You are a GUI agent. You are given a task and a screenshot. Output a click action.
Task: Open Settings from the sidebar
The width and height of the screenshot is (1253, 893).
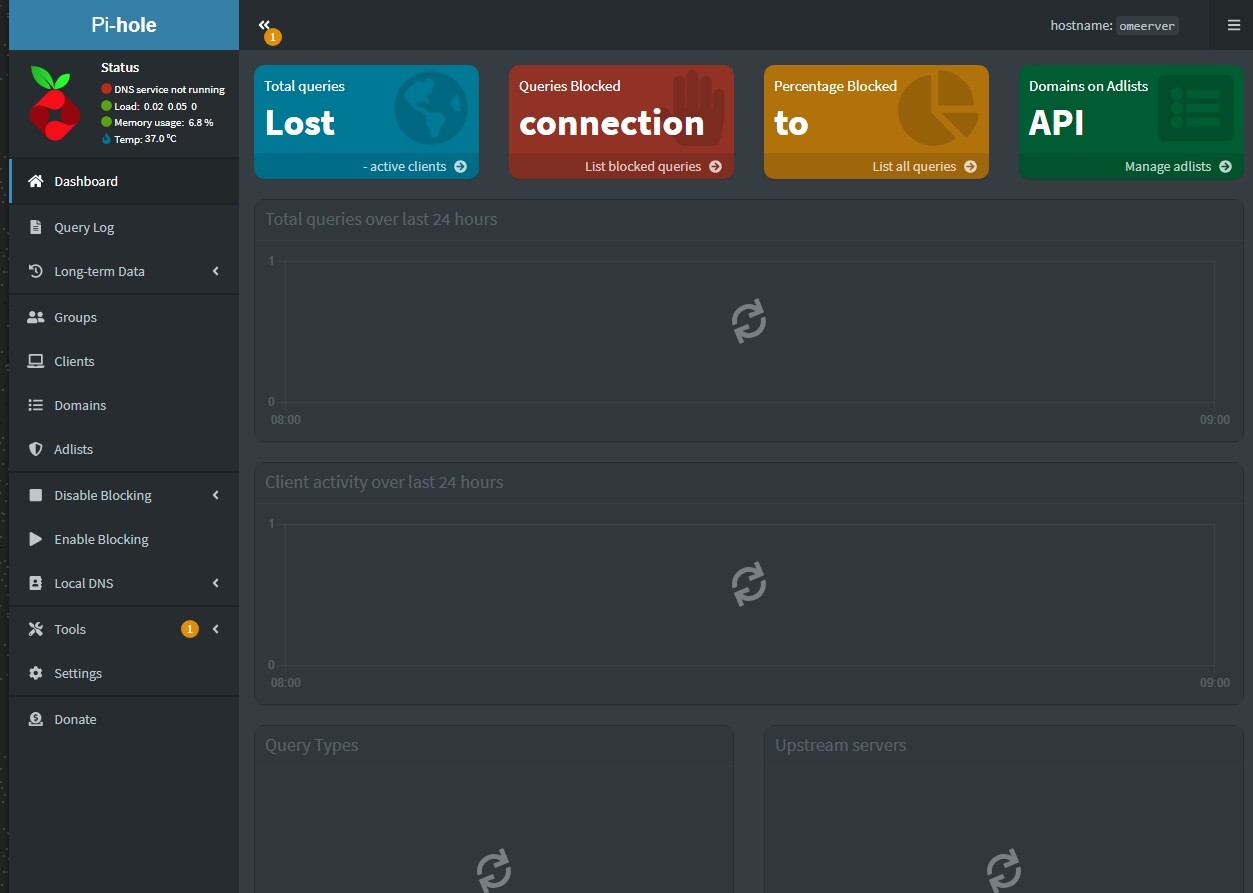(x=124, y=673)
